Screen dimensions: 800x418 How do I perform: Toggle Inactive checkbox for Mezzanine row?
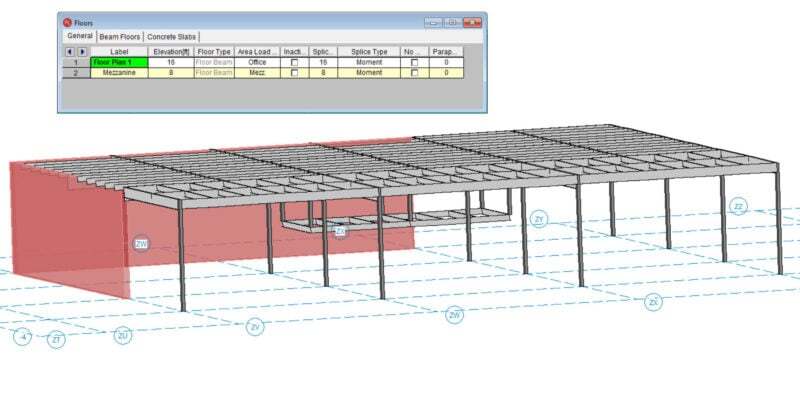[294, 73]
